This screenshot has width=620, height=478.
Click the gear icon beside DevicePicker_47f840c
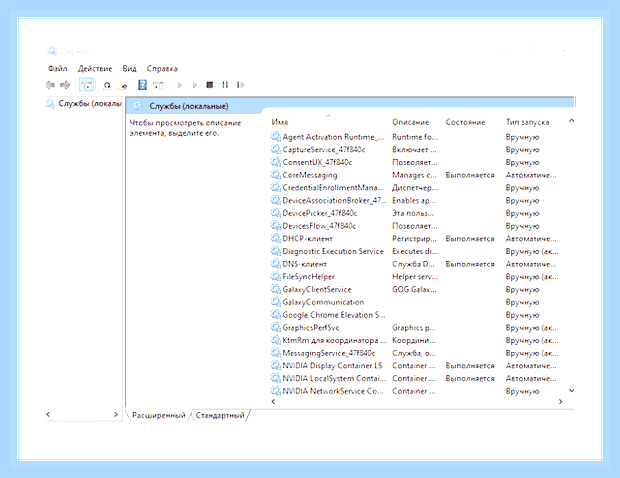[x=276, y=213]
